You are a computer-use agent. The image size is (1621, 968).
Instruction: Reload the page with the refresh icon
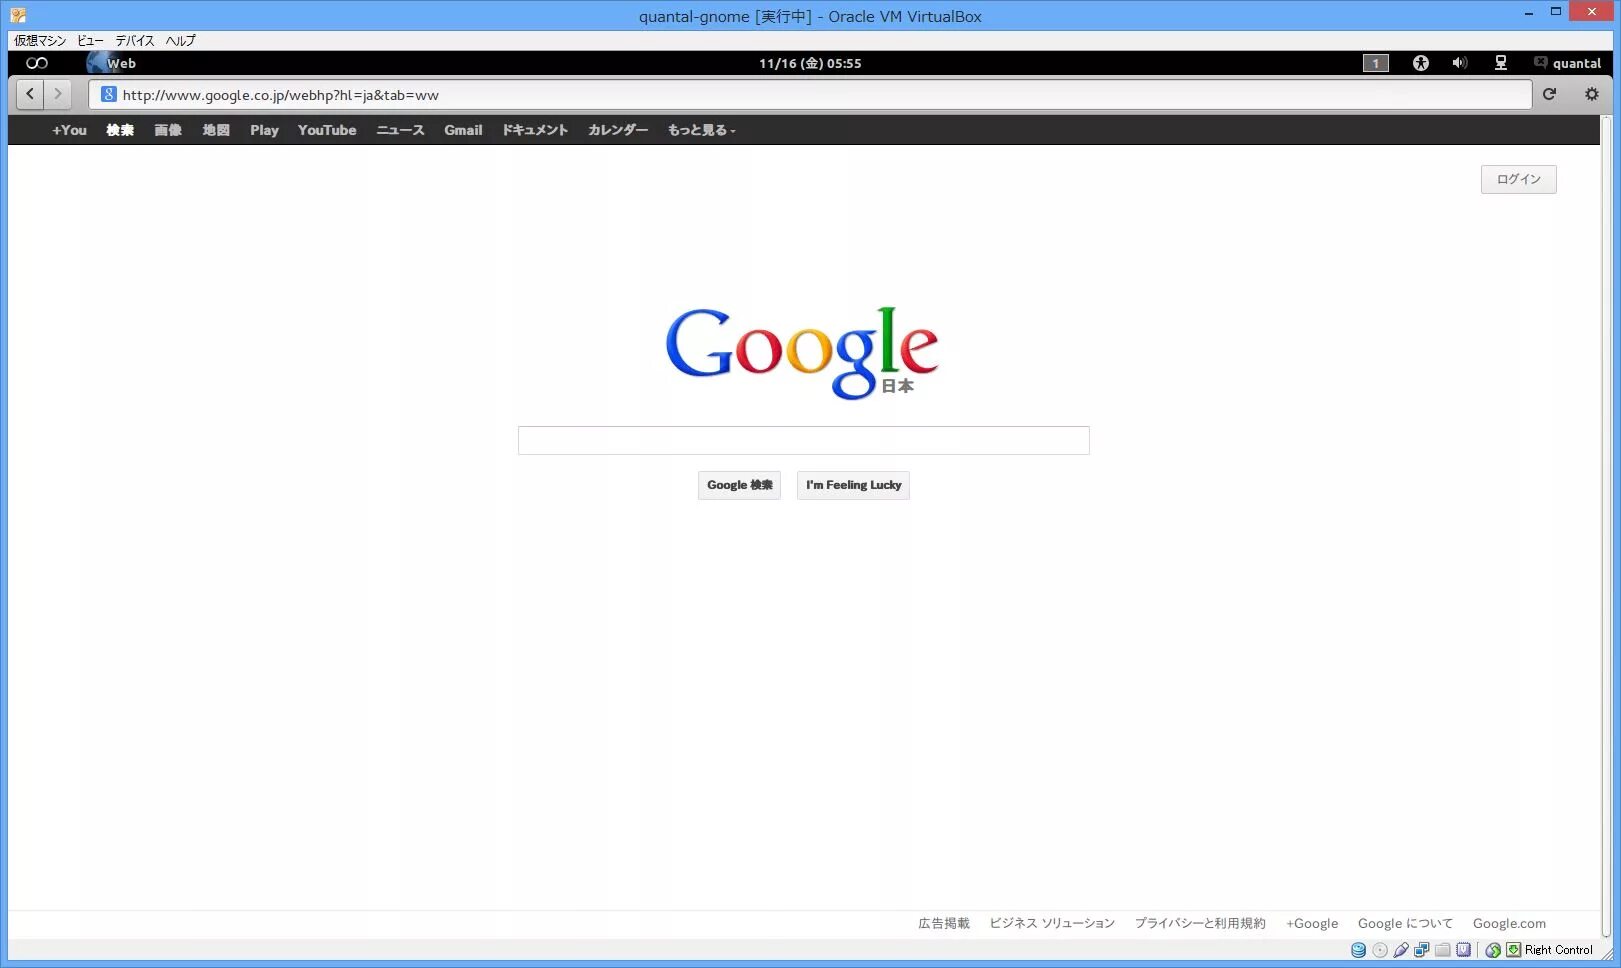point(1549,94)
